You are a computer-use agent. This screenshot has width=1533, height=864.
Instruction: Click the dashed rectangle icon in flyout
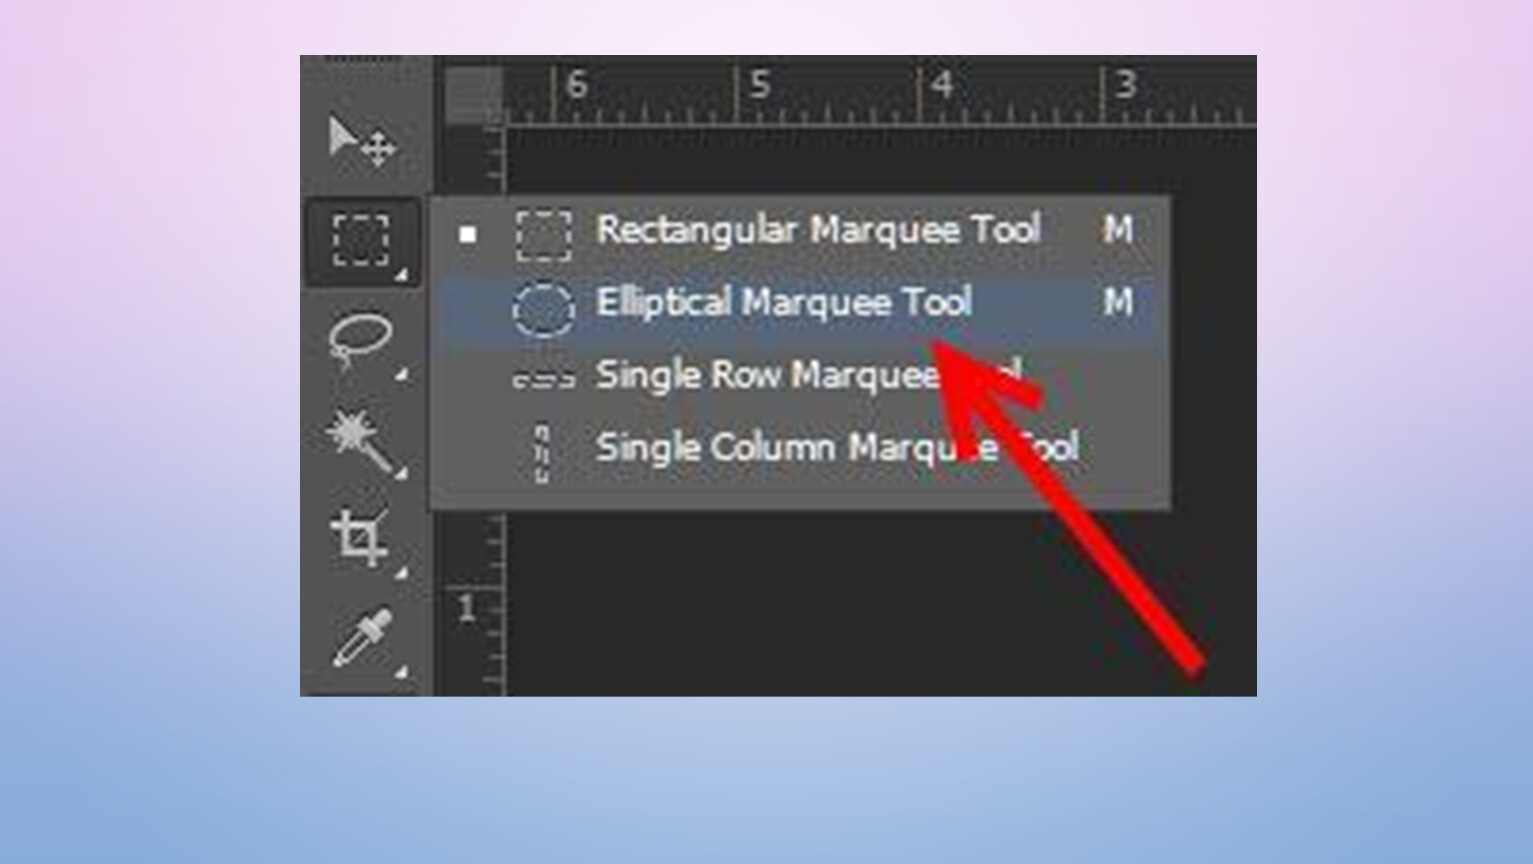[543, 234]
